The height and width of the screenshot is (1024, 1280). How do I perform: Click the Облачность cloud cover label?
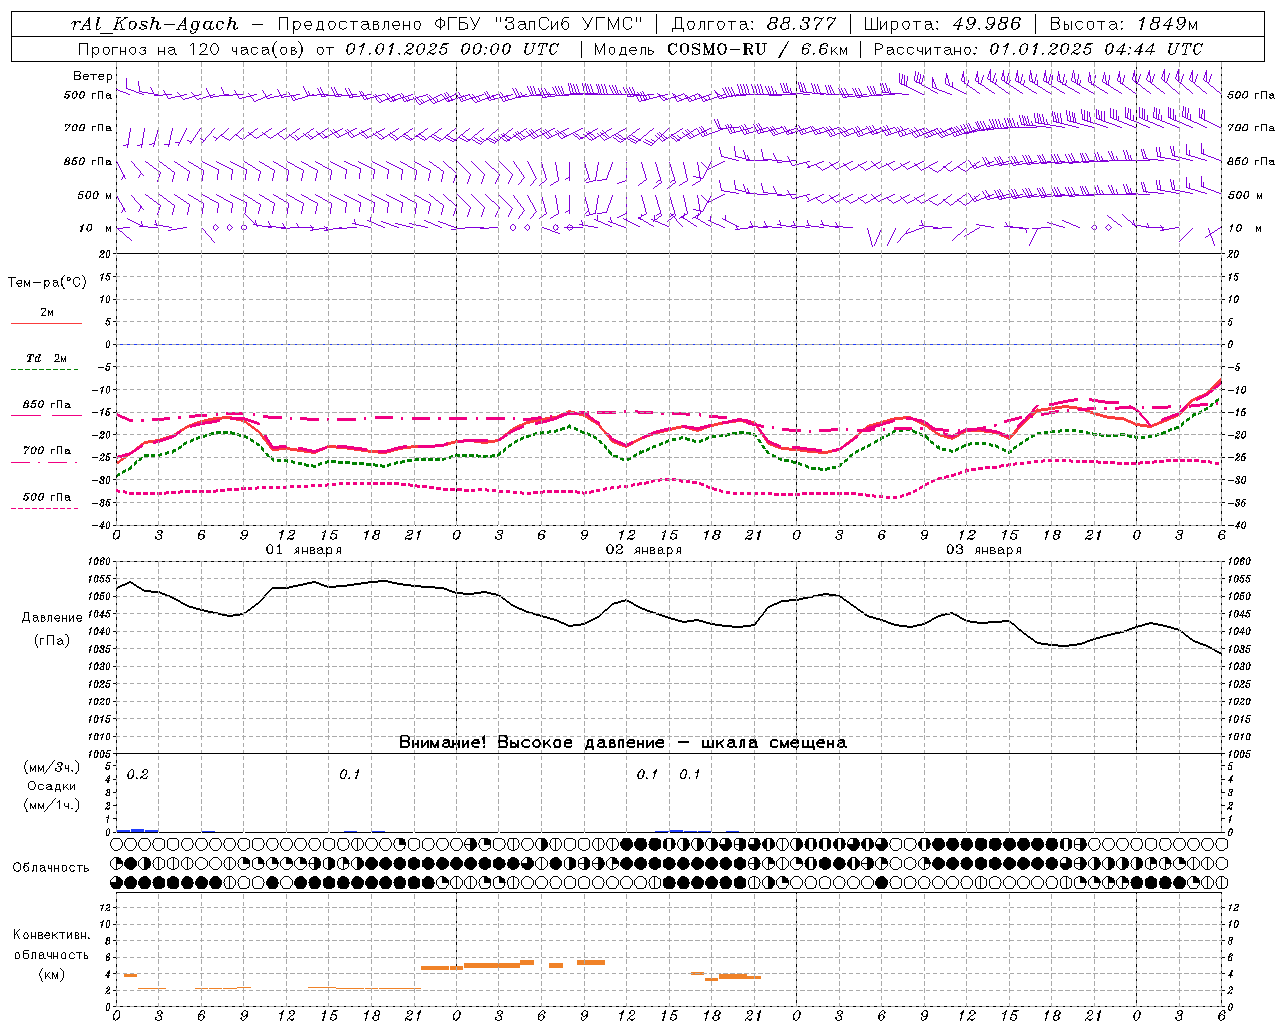[x=51, y=868]
